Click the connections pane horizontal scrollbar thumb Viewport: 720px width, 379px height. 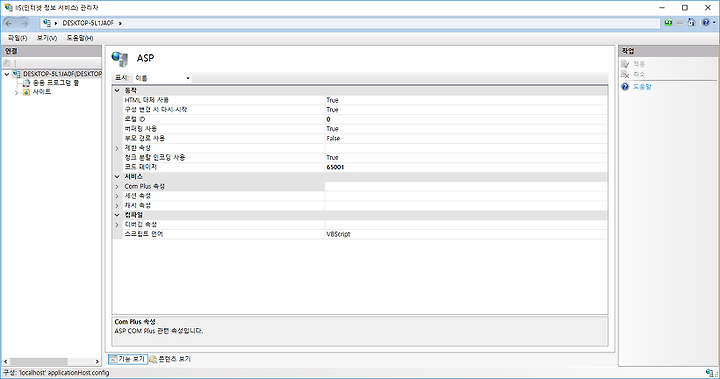pyautogui.click(x=39, y=362)
